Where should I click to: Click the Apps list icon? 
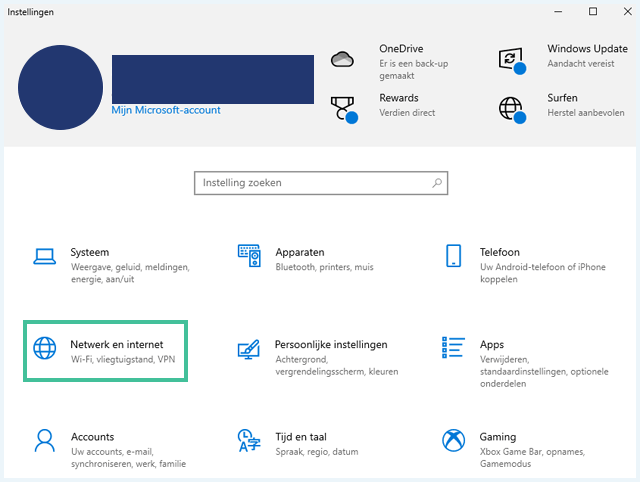click(453, 347)
